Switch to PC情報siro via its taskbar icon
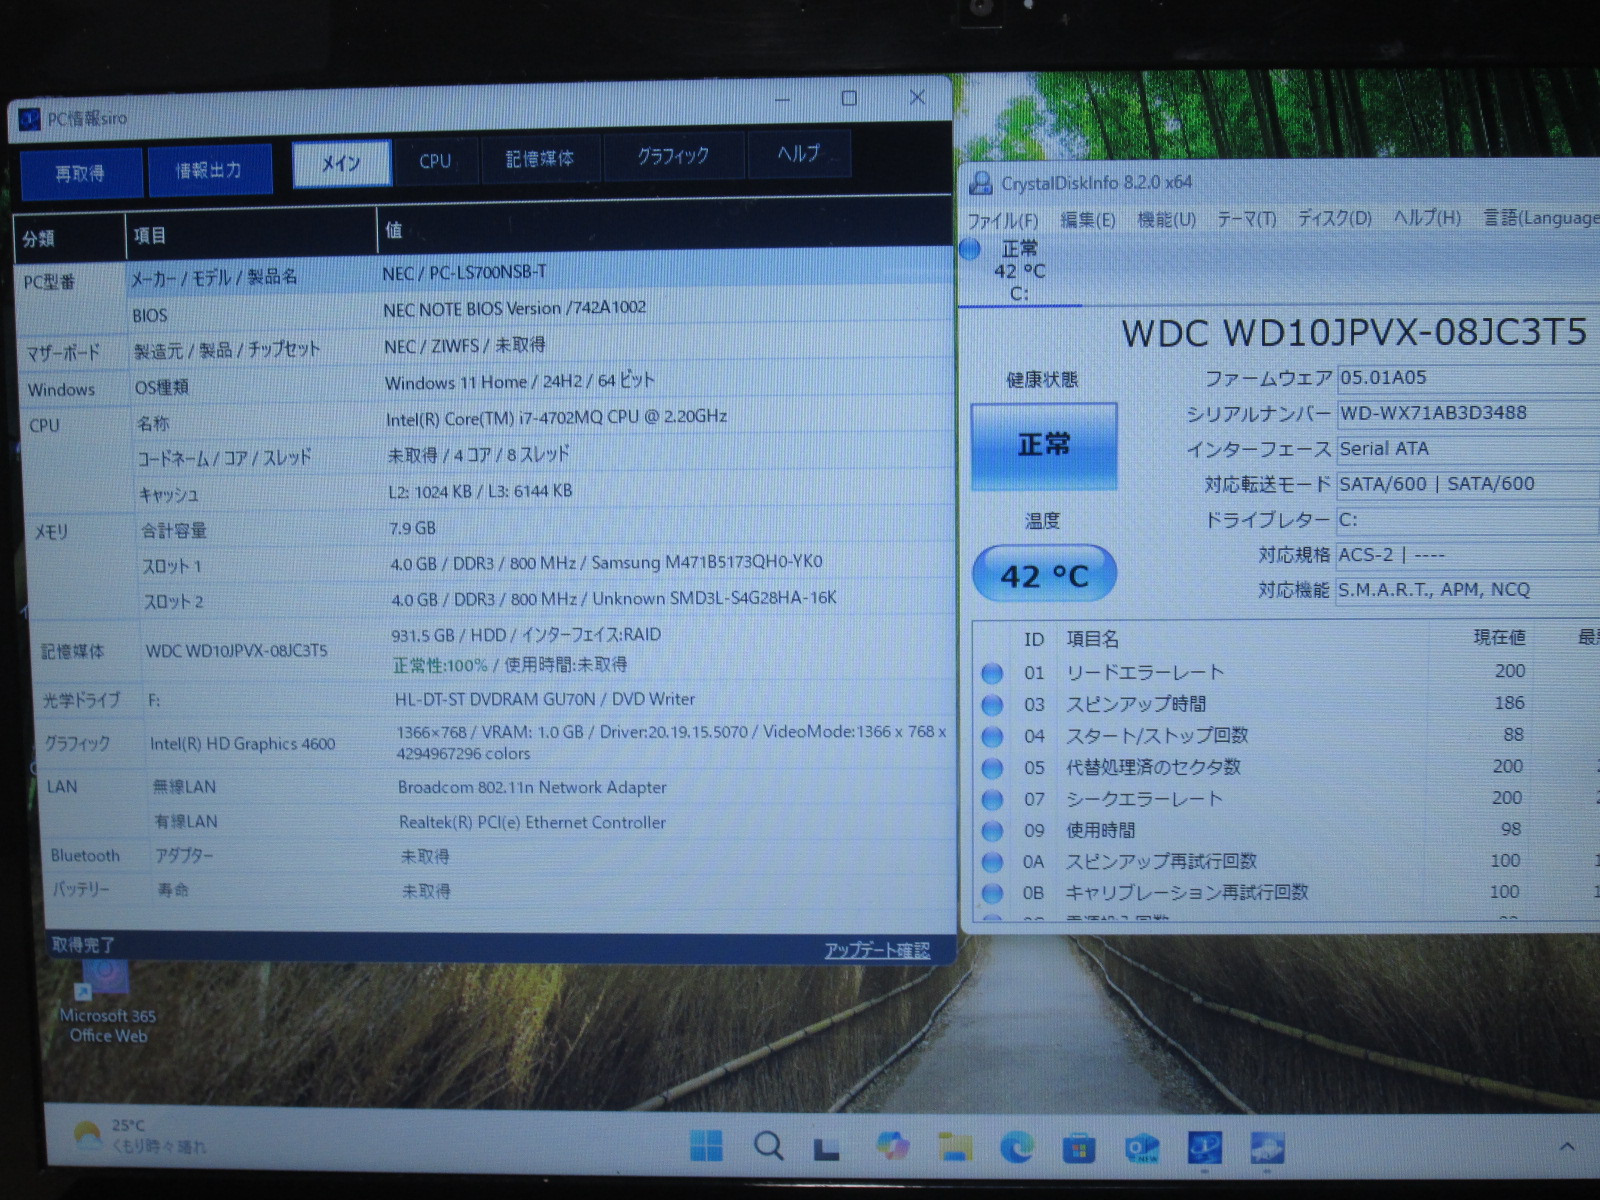The width and height of the screenshot is (1600, 1200). [1204, 1149]
